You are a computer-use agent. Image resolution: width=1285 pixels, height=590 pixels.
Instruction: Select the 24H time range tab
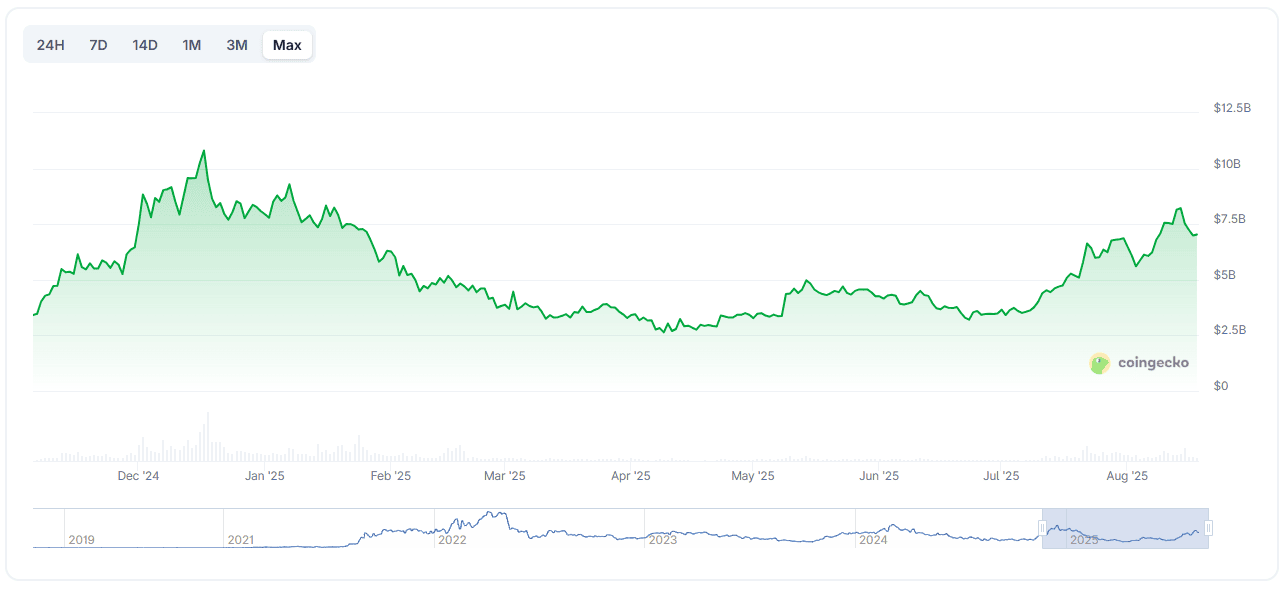51,45
